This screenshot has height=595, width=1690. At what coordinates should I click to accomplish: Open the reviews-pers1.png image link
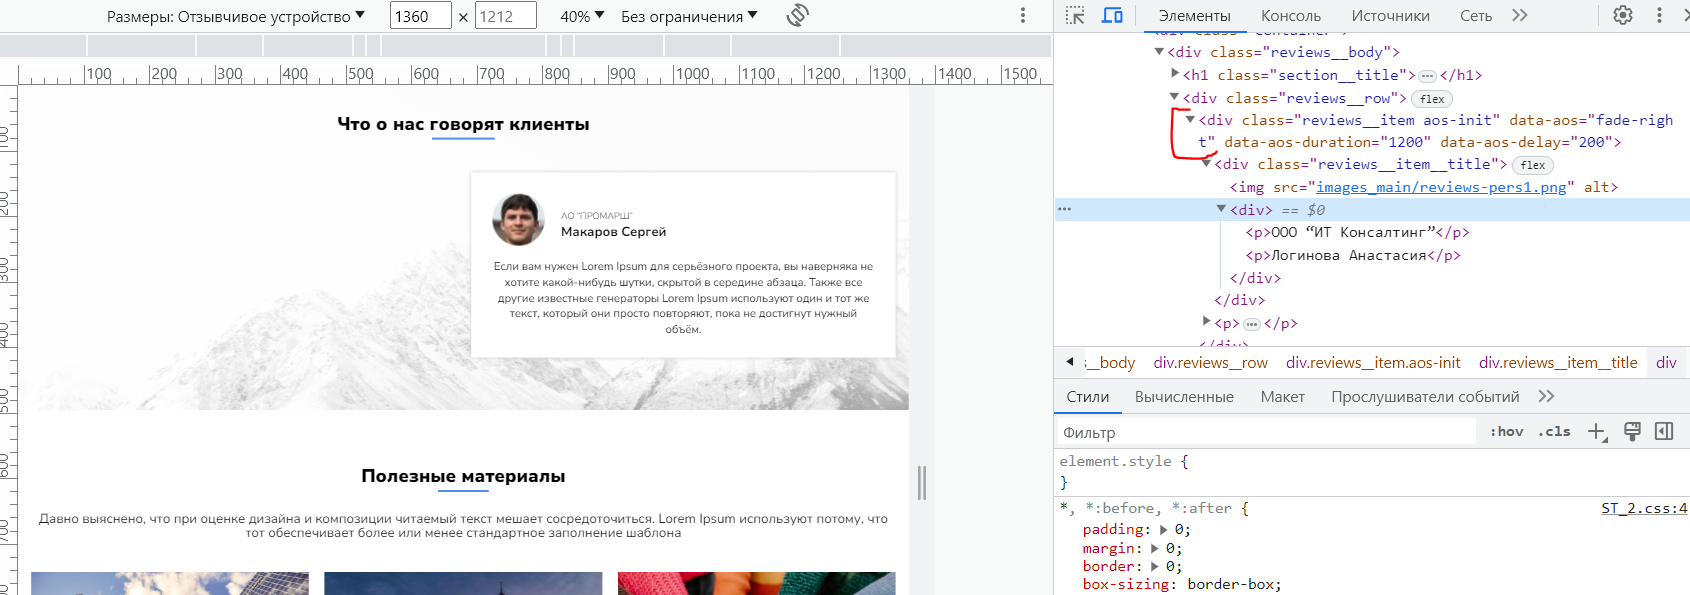[1441, 187]
